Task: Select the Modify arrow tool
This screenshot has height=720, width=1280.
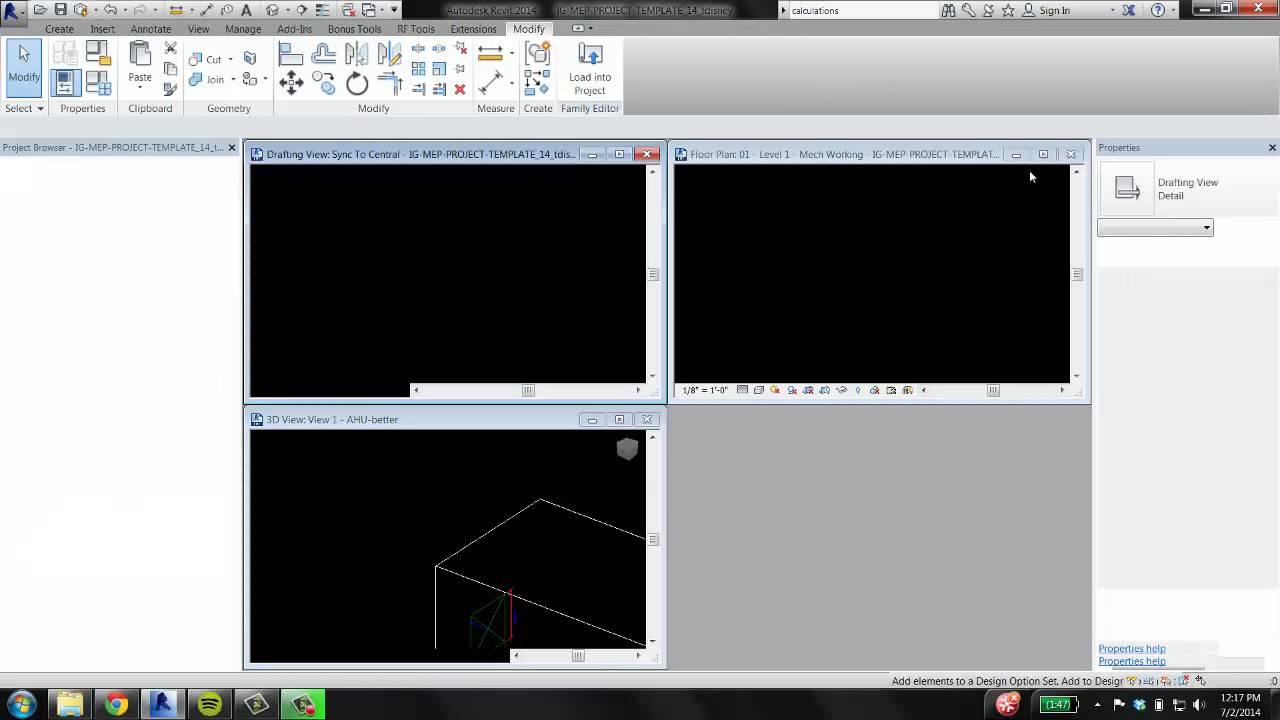Action: tap(24, 67)
